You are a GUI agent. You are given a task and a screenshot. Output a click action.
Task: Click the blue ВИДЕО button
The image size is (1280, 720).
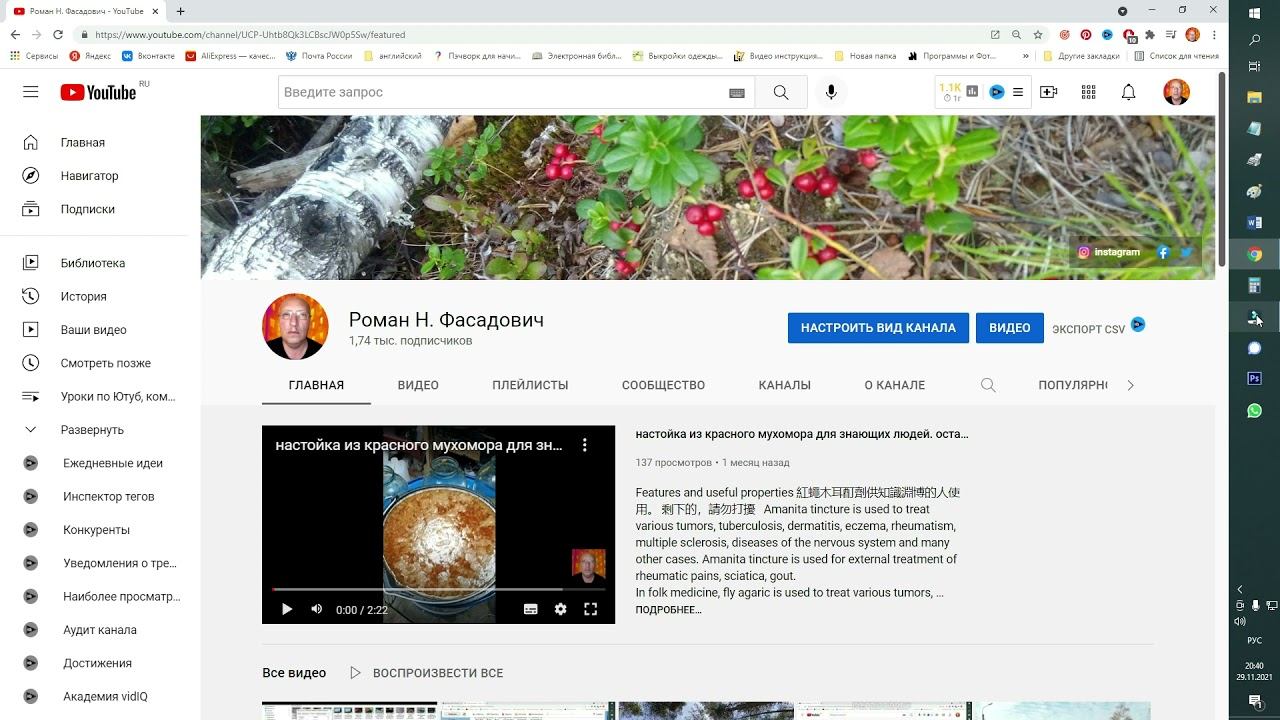pyautogui.click(x=1010, y=328)
